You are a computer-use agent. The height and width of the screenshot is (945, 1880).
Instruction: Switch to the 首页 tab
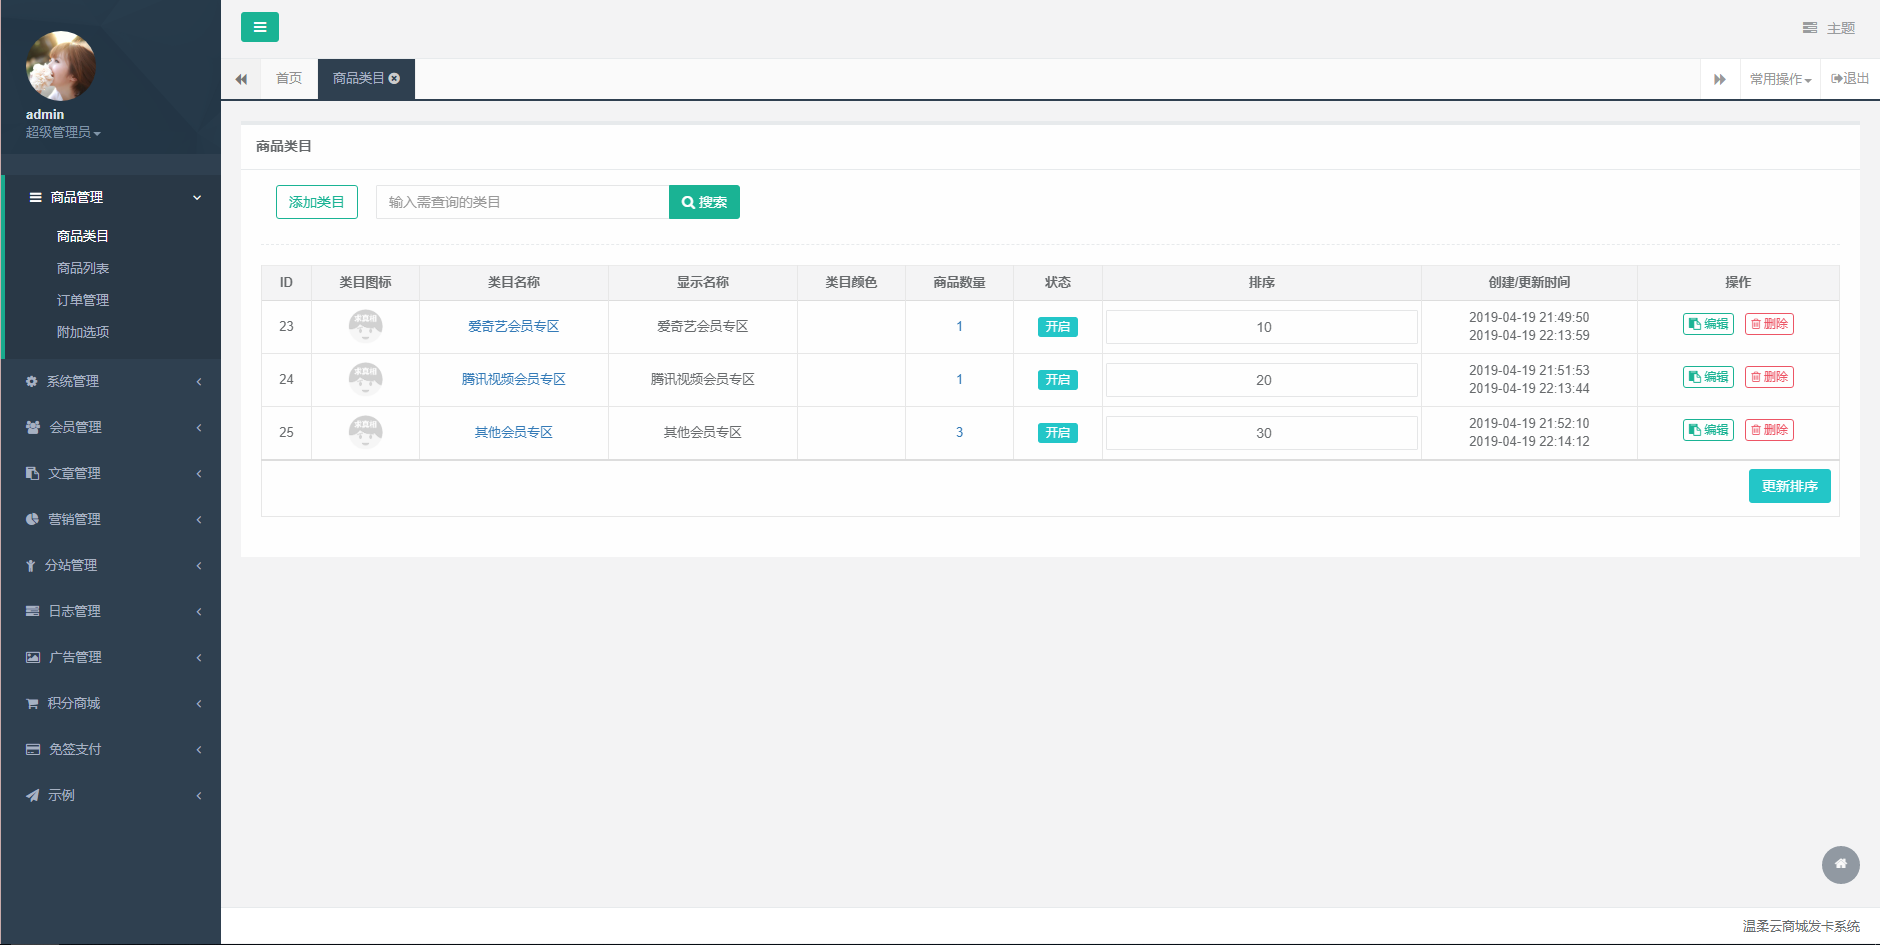tap(289, 78)
